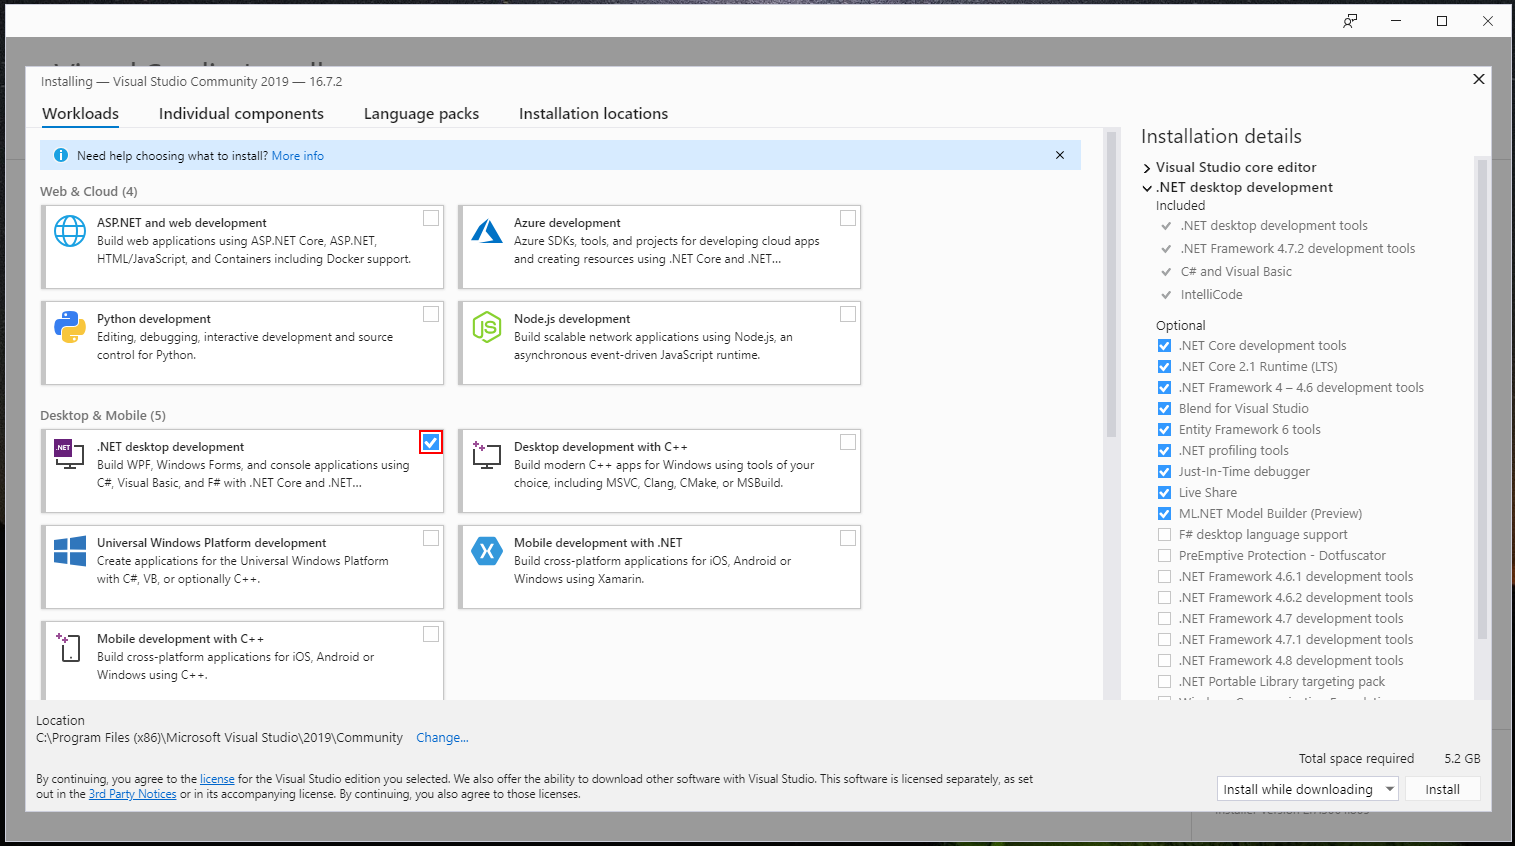This screenshot has width=1515, height=846.
Task: Click the Azure development logo icon
Action: [487, 231]
